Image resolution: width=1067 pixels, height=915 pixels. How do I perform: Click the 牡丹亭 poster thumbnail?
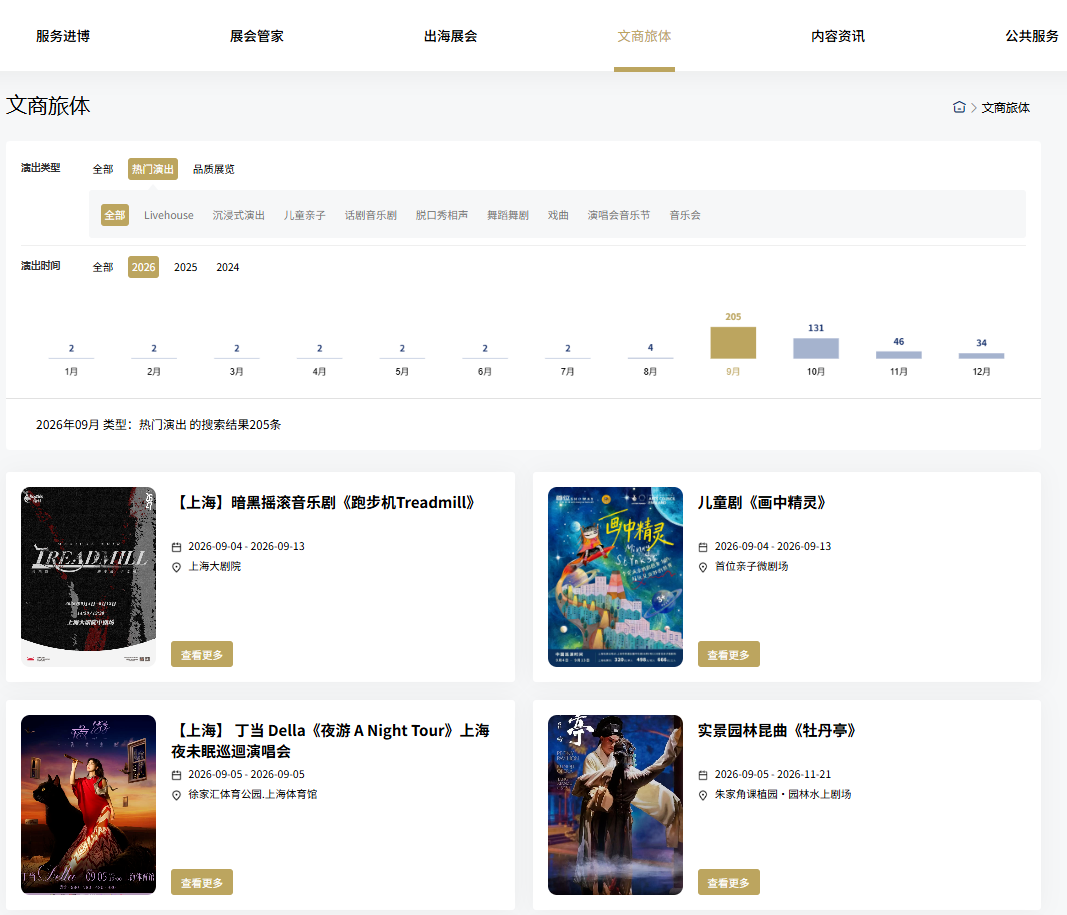[x=615, y=805]
